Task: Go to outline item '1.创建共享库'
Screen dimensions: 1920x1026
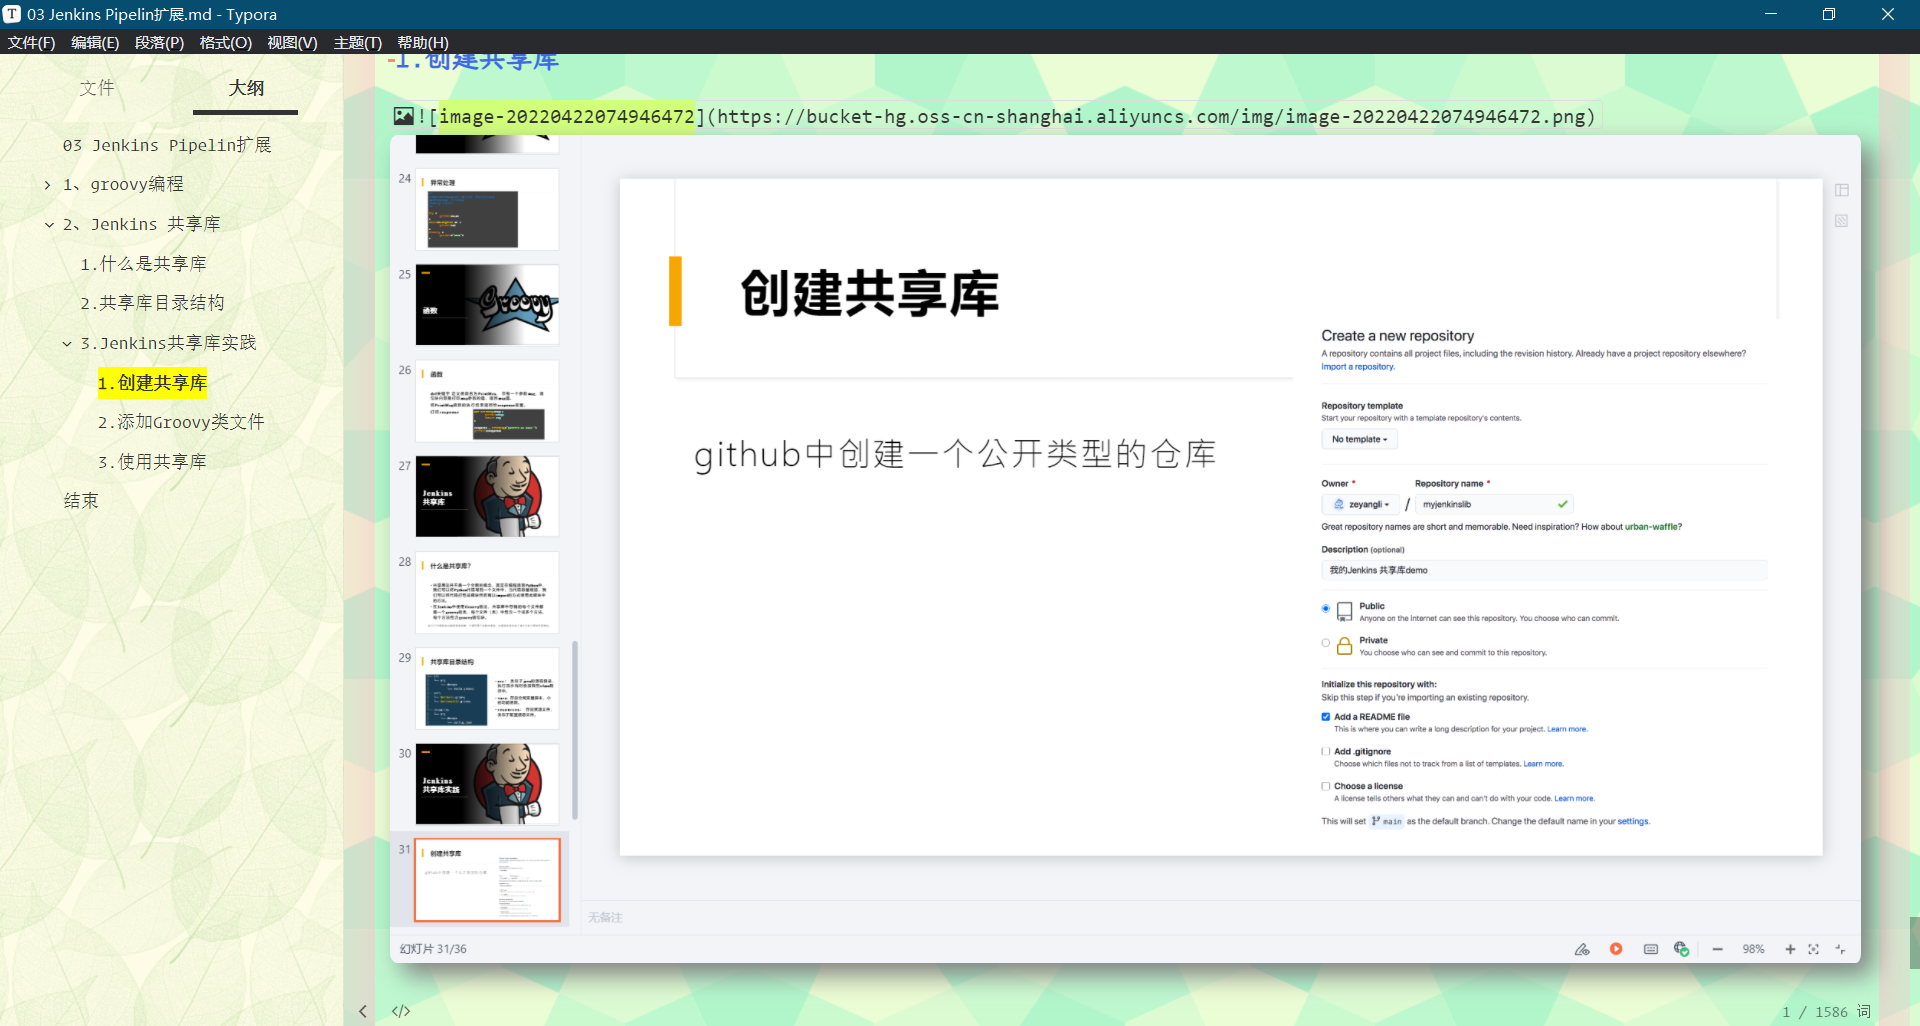Action: (152, 383)
